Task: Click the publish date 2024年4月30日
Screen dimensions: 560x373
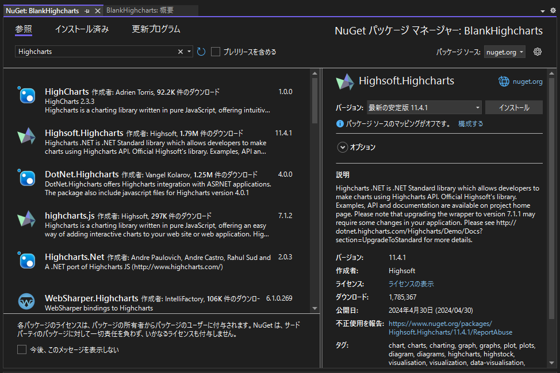Action: tap(431, 310)
